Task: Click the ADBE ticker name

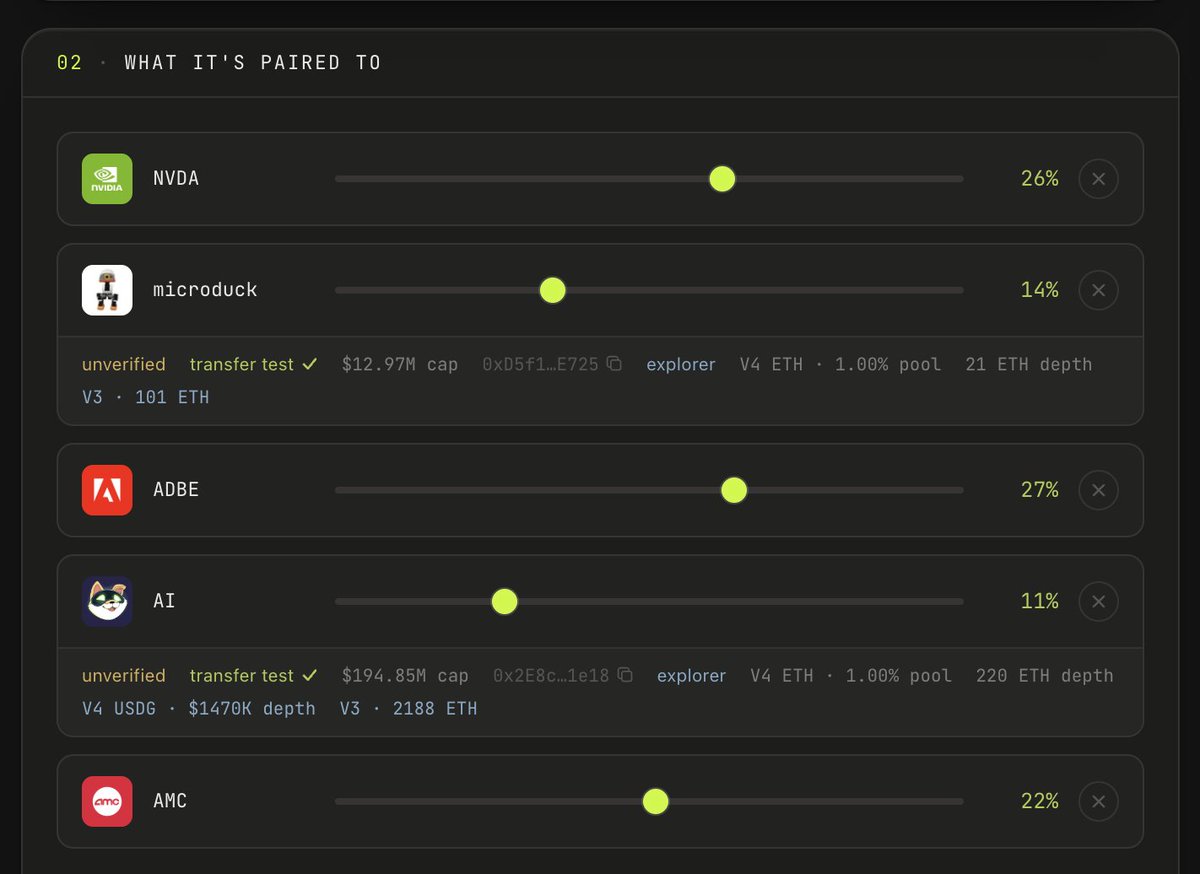Action: 176,490
